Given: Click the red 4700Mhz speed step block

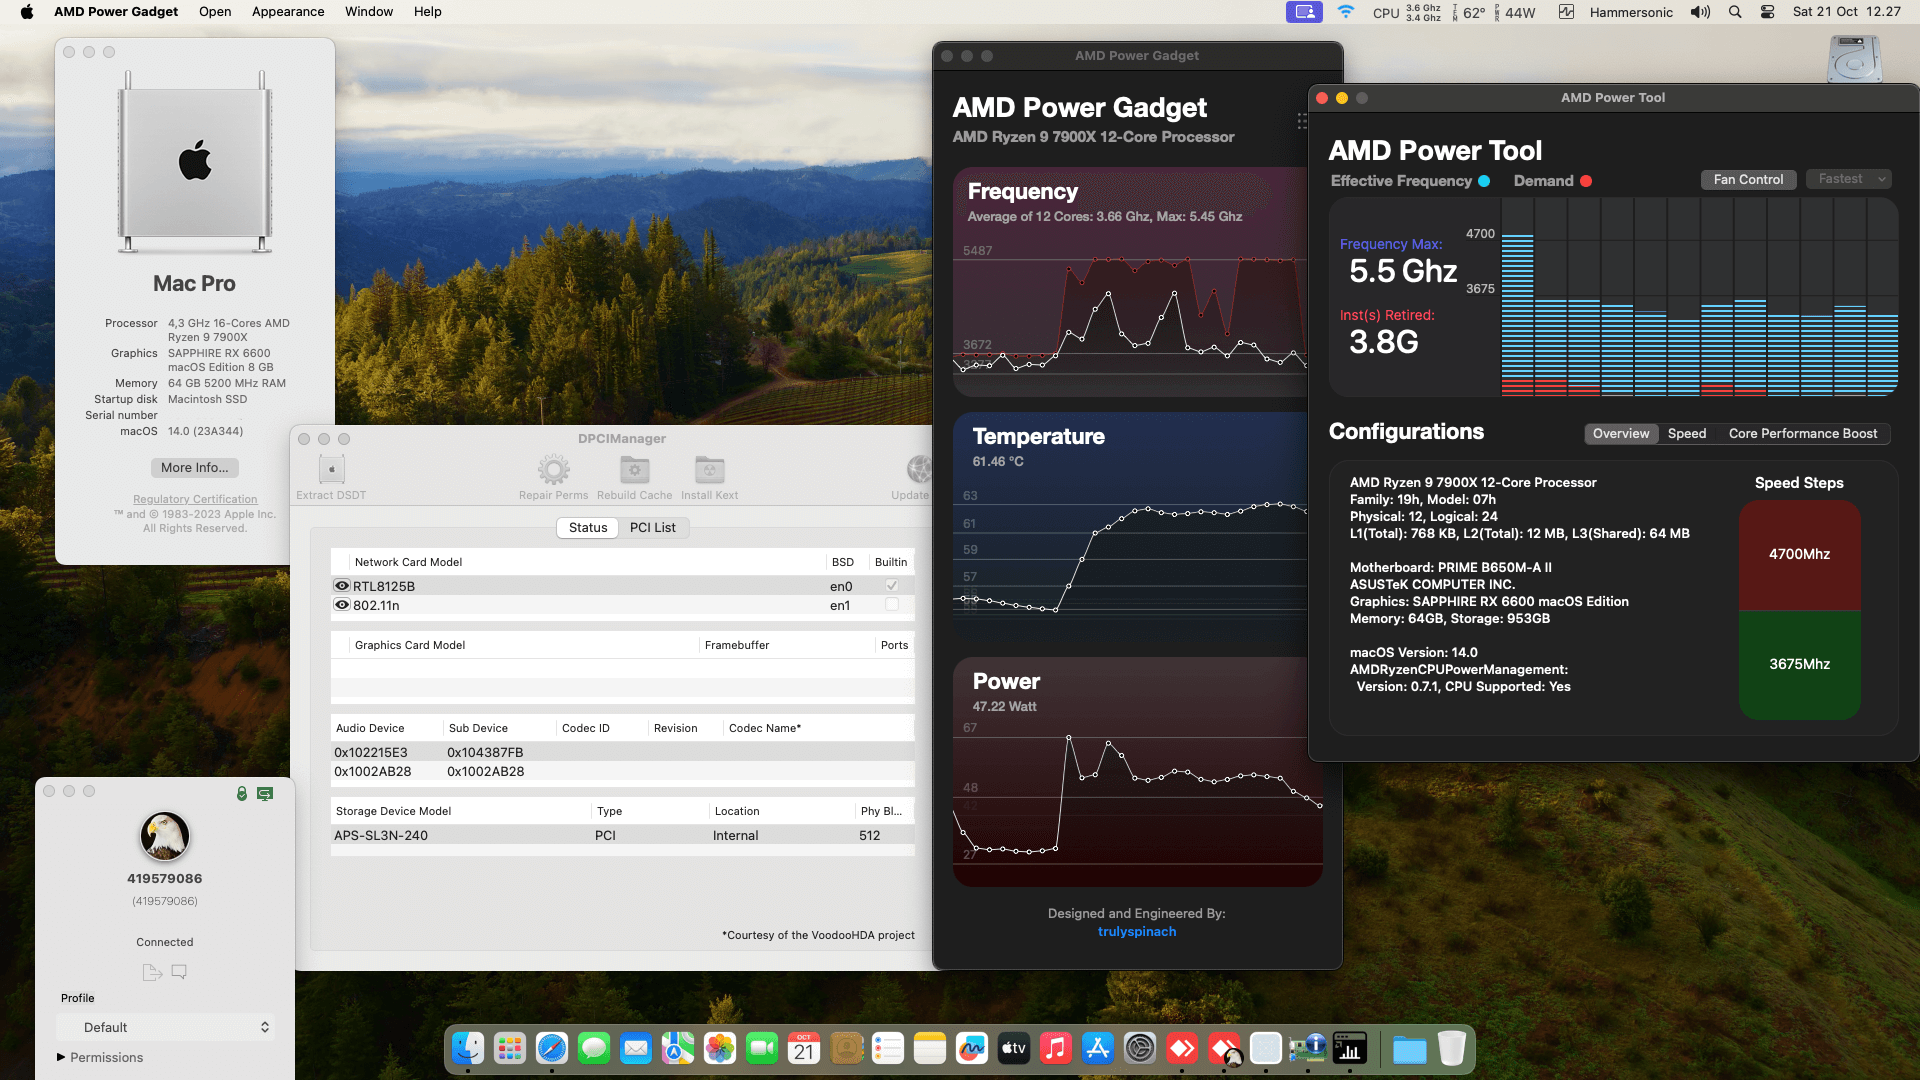Looking at the screenshot, I should tap(1799, 555).
